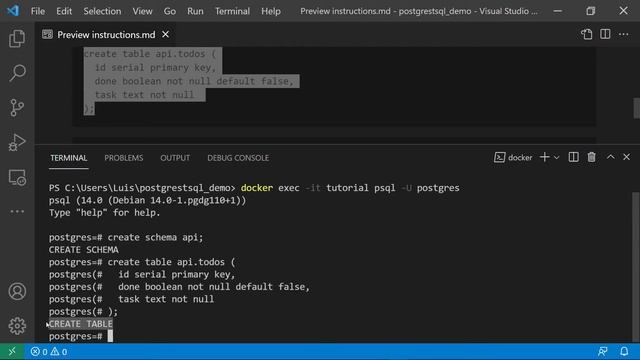640x360 pixels.
Task: Click the editor preview scrollbar thumb
Action: (x=636, y=108)
